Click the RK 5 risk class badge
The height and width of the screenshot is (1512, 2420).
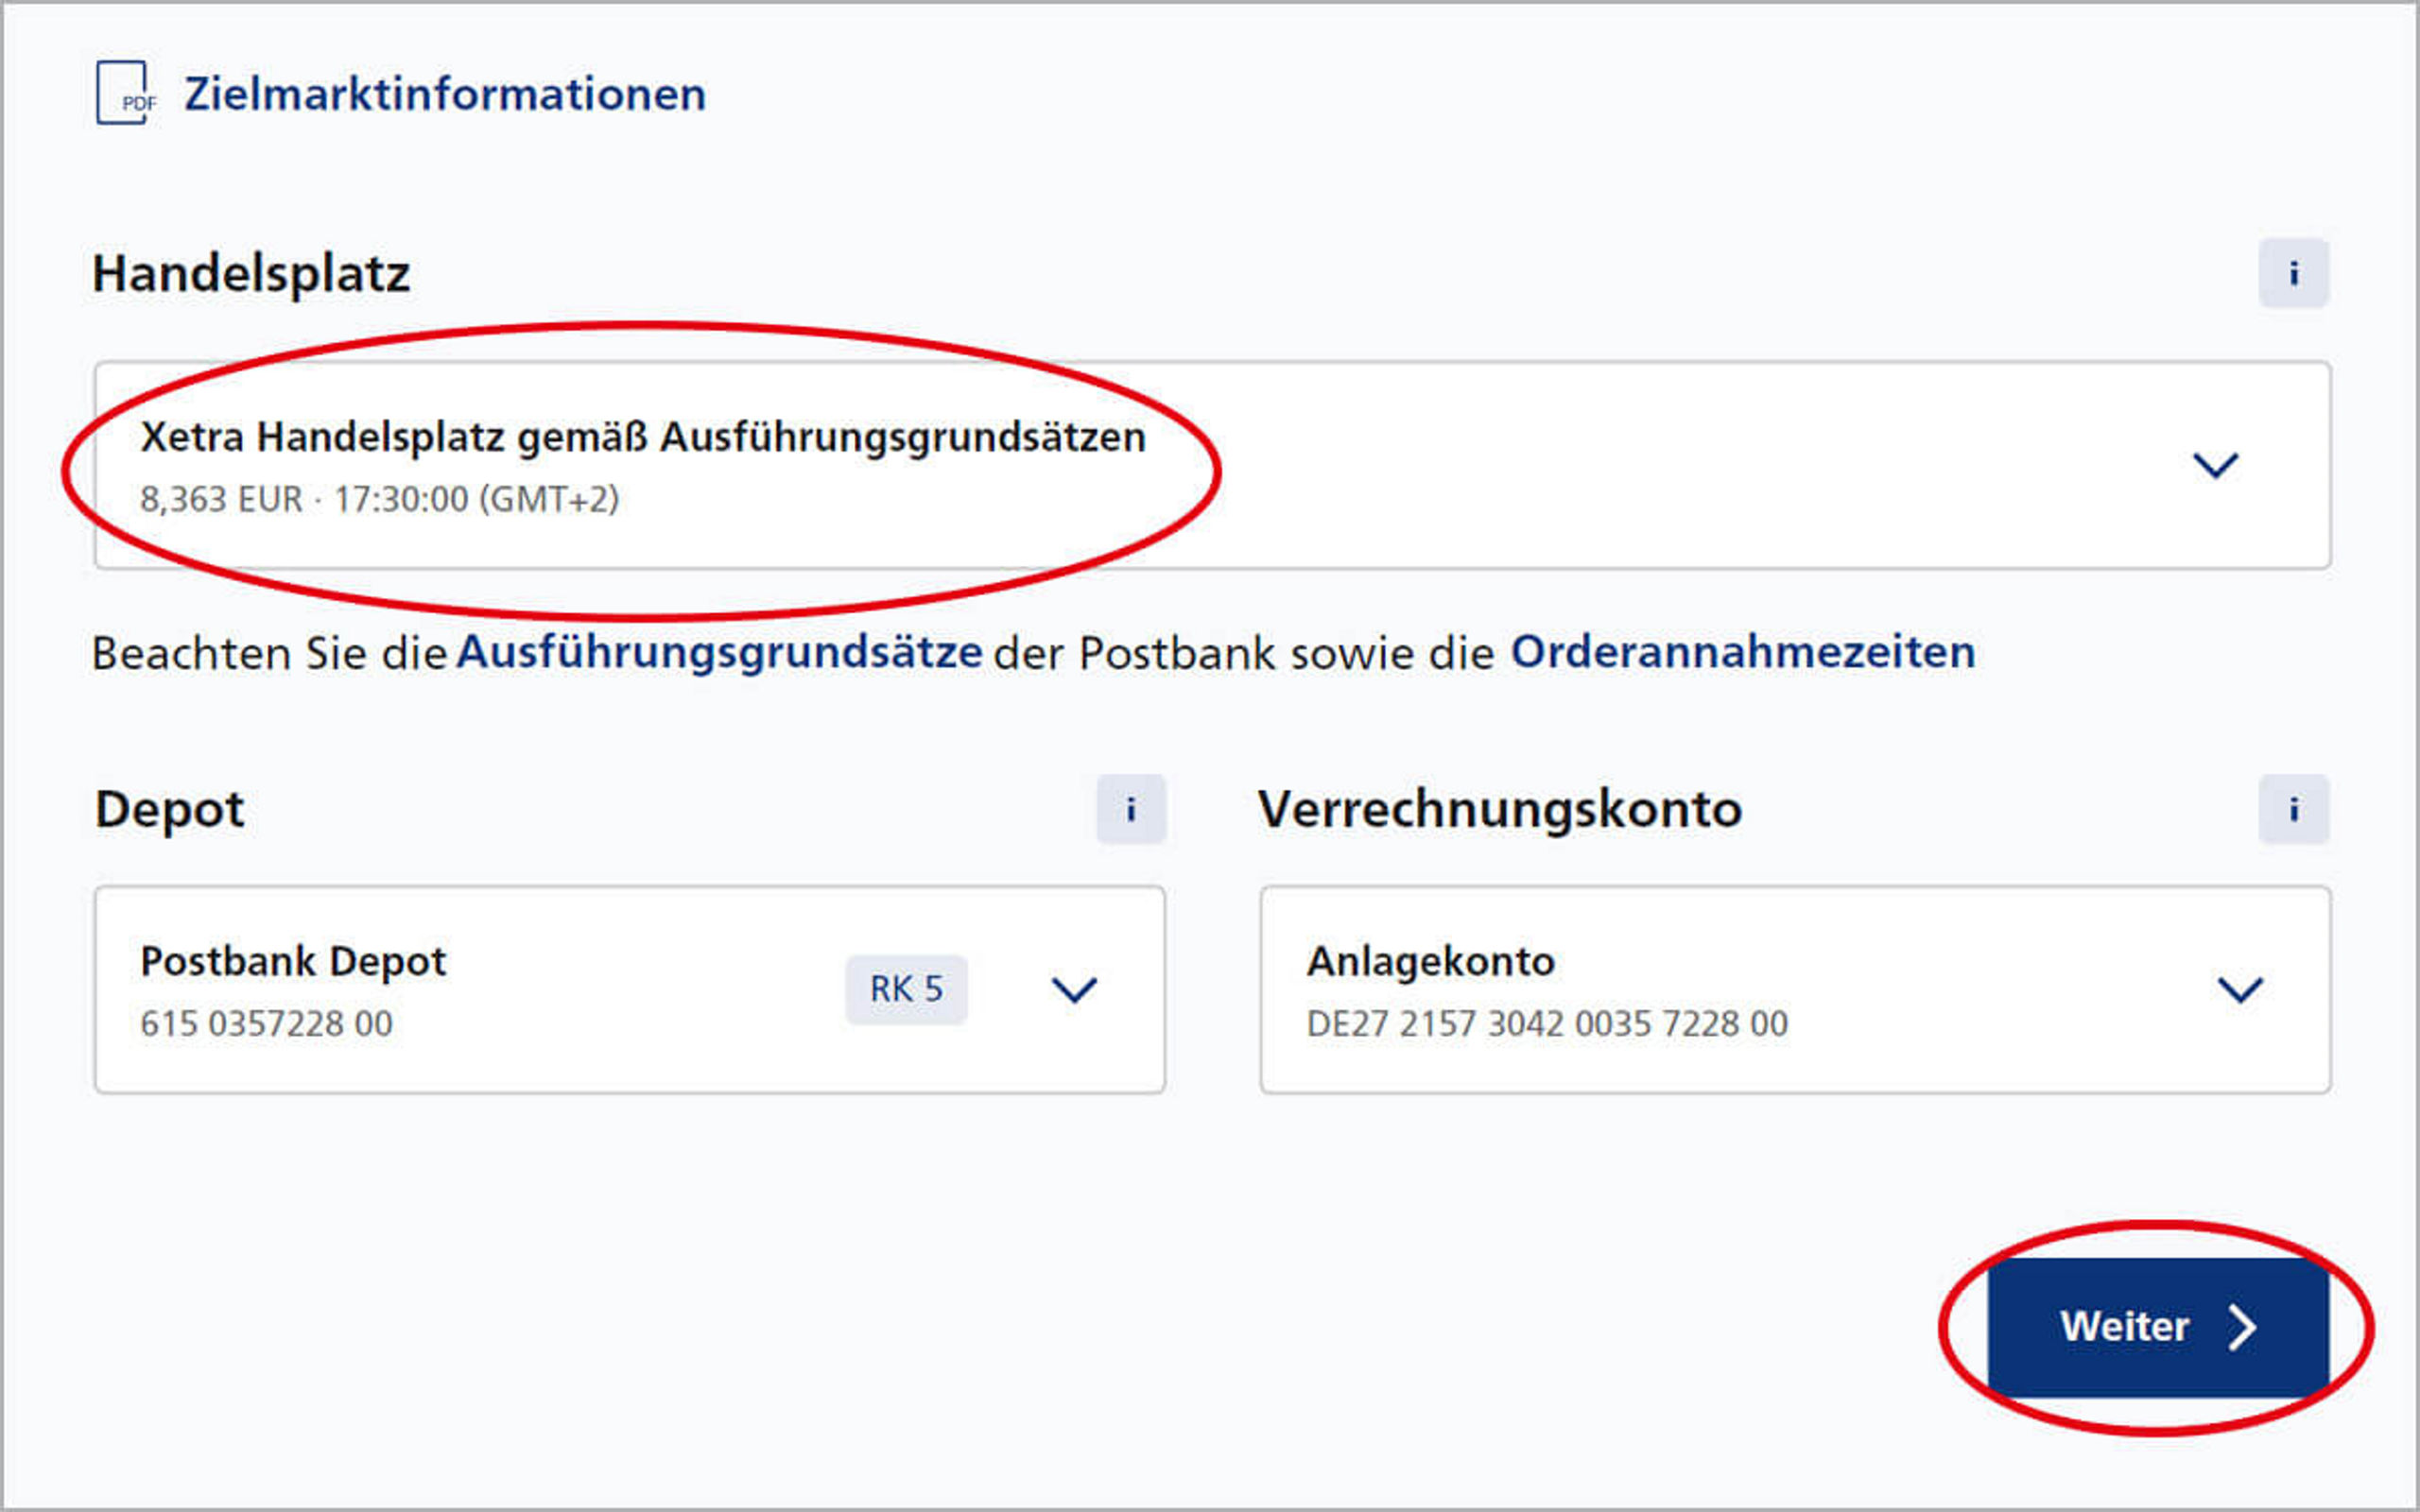(x=906, y=990)
